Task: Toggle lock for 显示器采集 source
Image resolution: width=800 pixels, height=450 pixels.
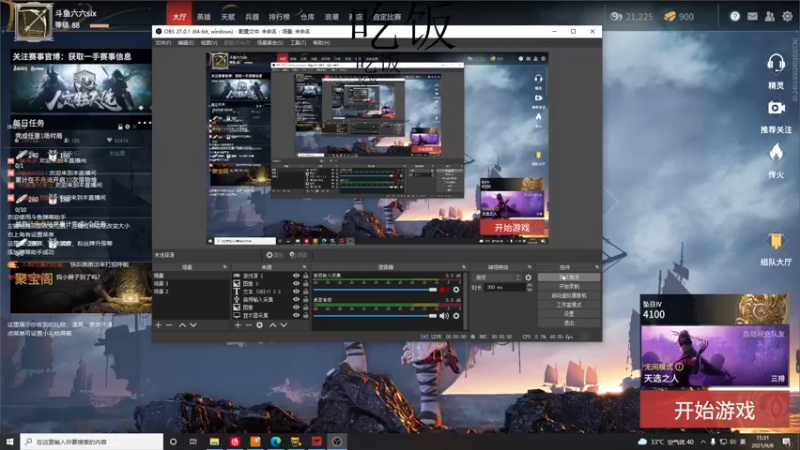Action: pos(306,315)
